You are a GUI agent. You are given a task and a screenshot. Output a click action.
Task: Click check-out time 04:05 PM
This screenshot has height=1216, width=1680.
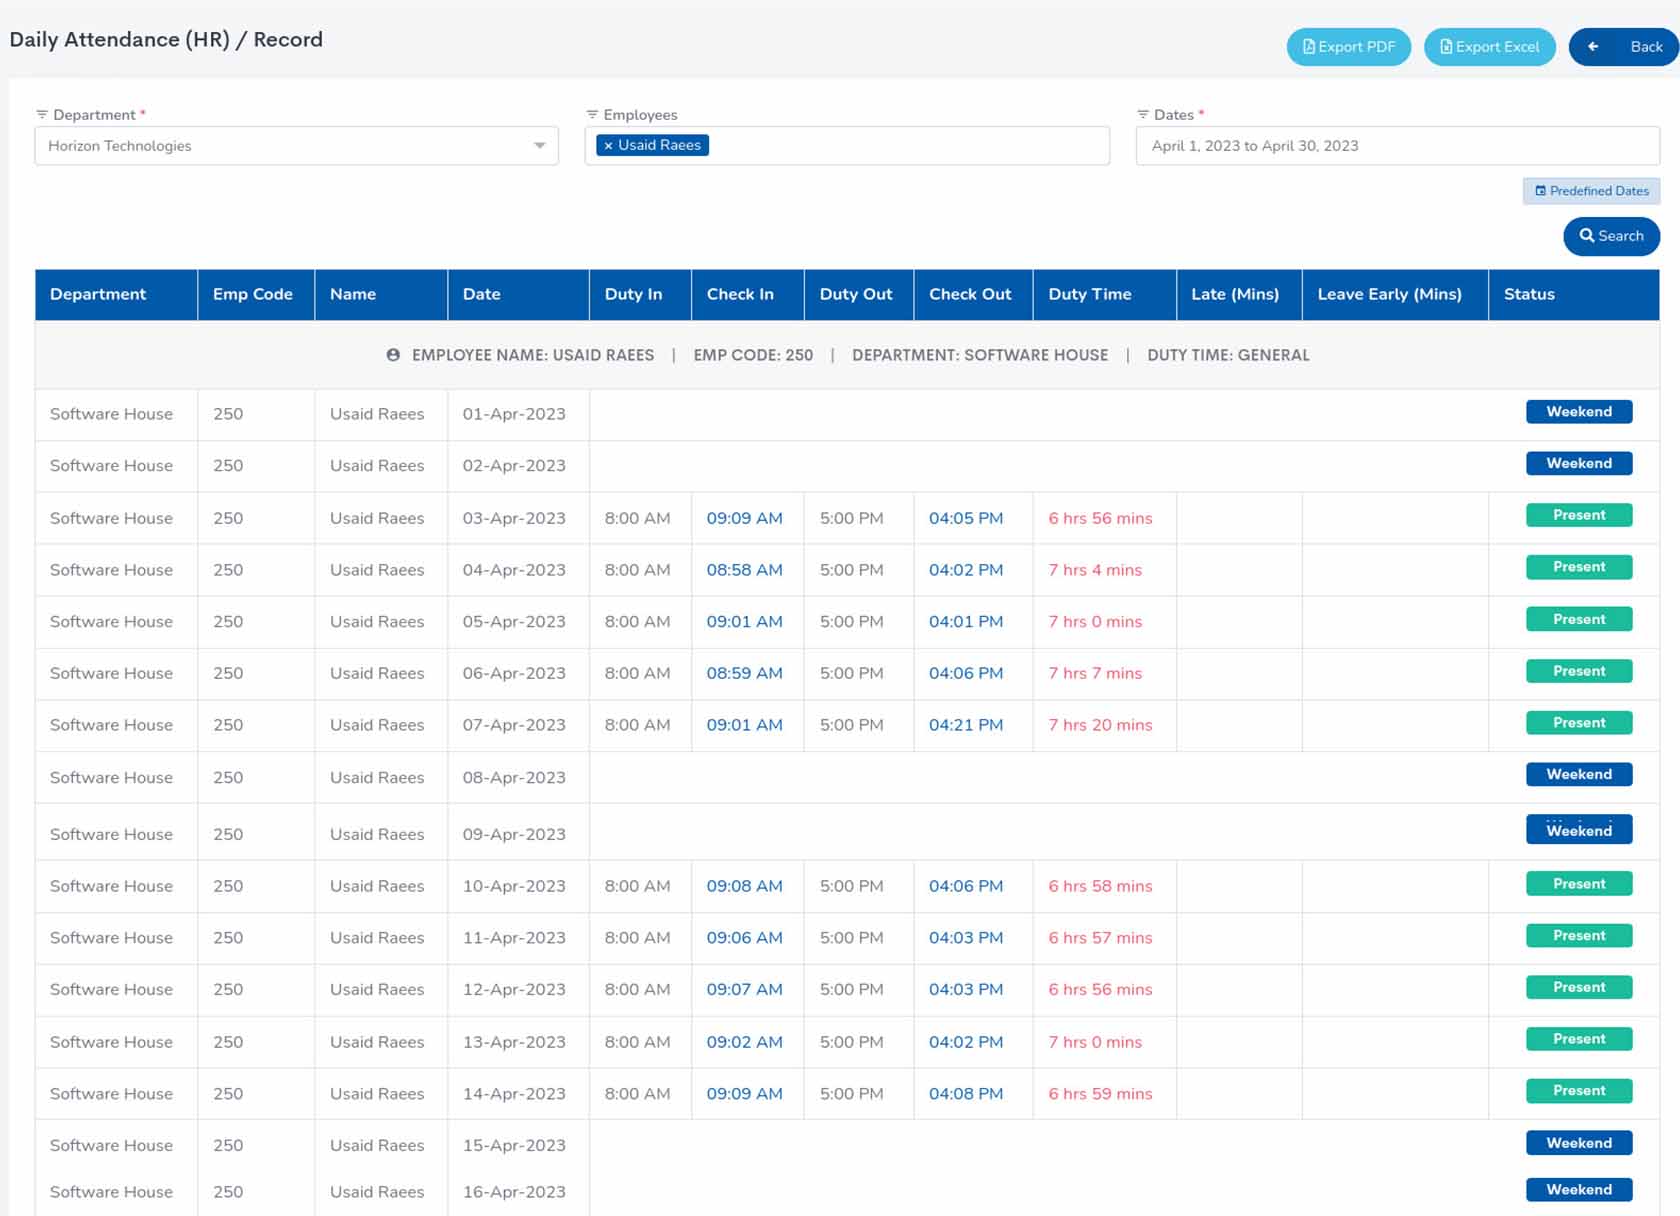966,518
